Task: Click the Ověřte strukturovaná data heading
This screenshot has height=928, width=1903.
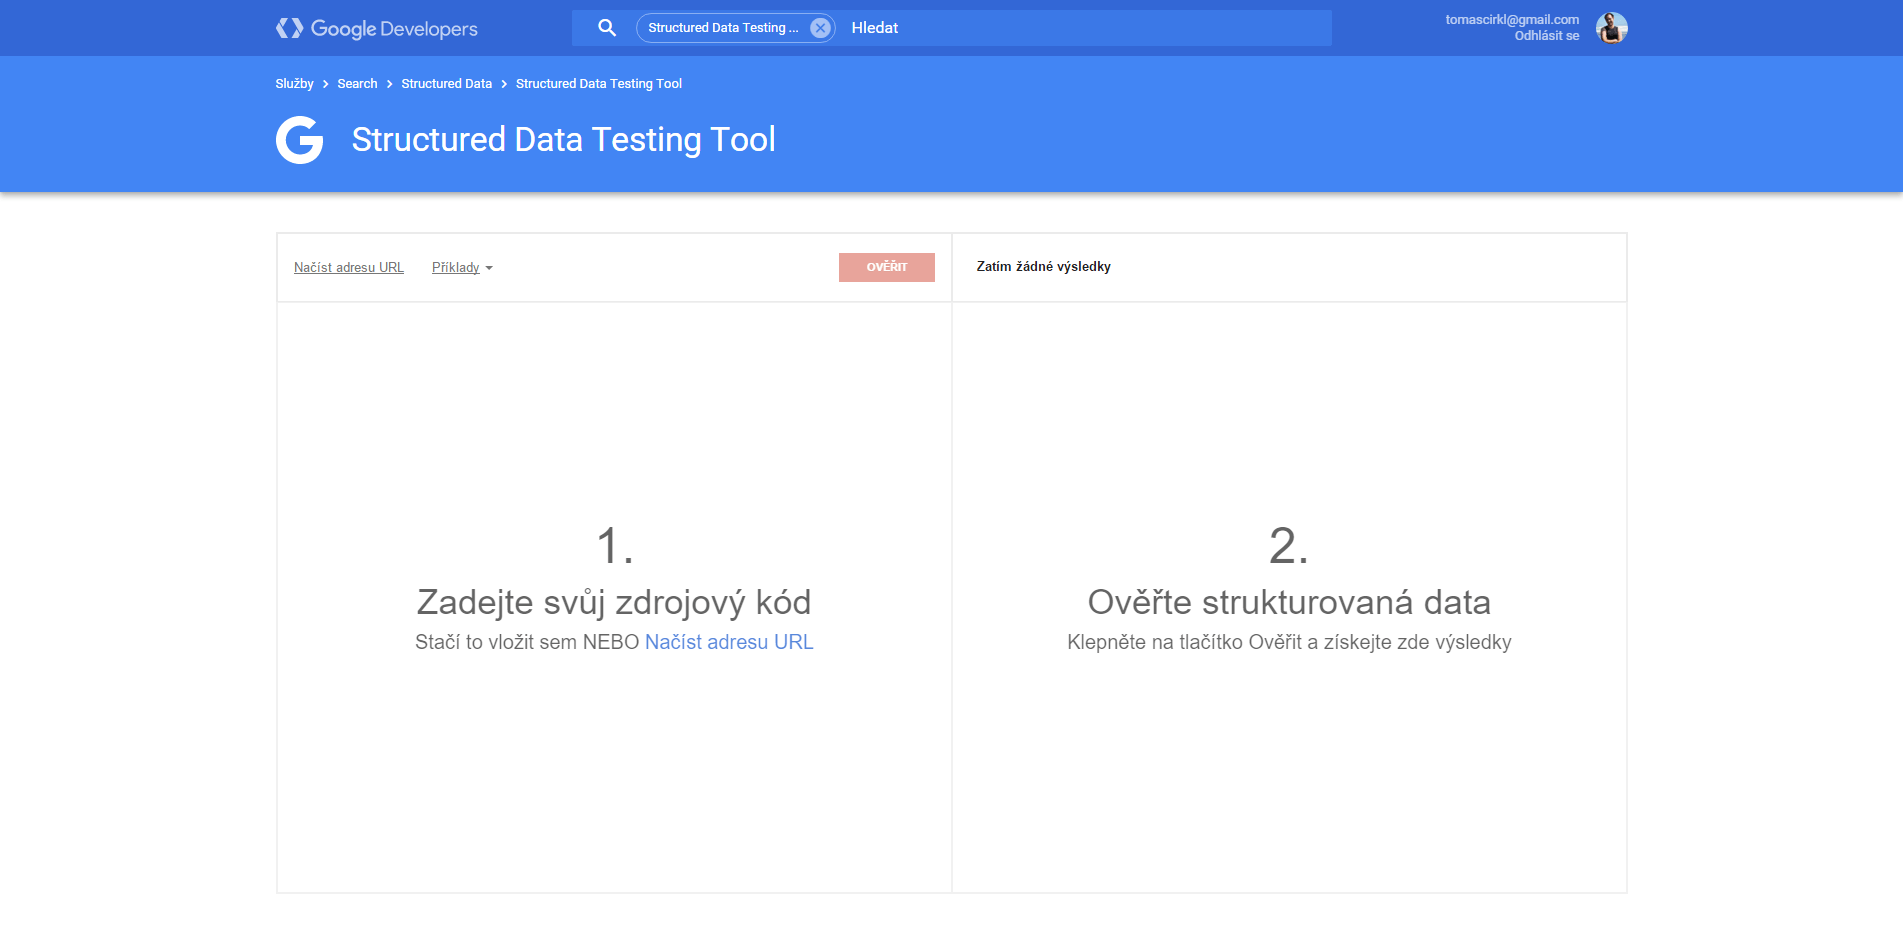Action: [x=1289, y=602]
